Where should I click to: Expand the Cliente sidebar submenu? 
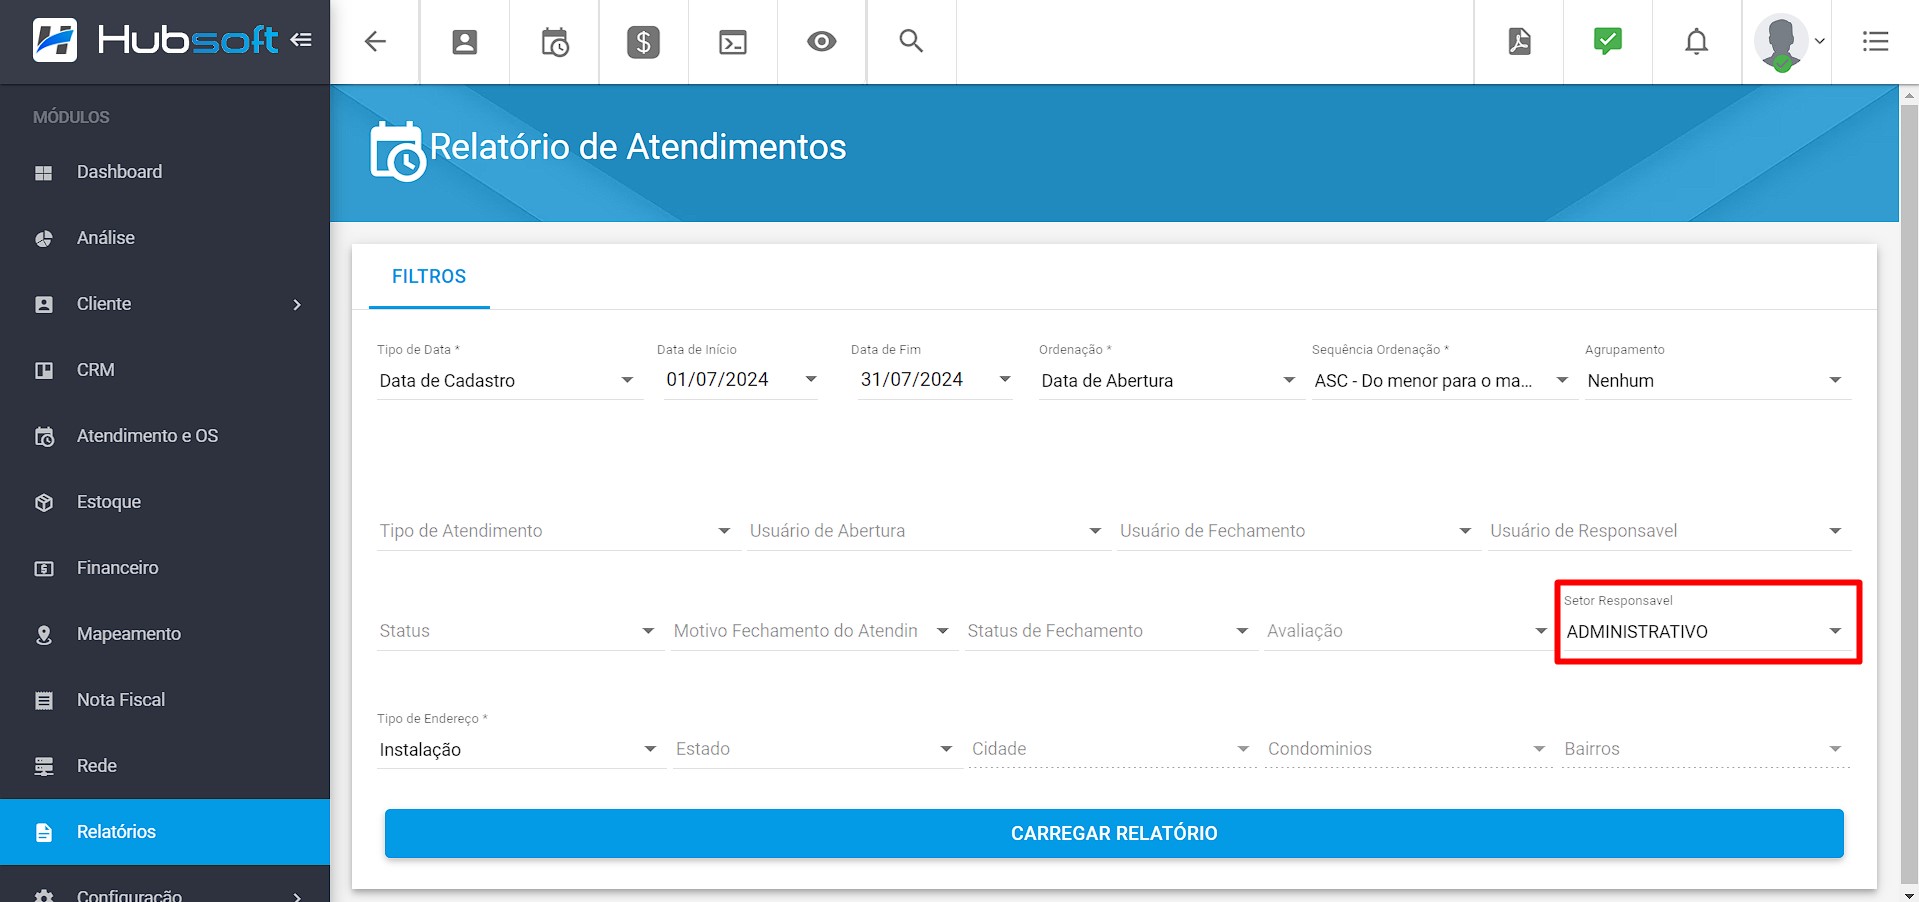297,304
